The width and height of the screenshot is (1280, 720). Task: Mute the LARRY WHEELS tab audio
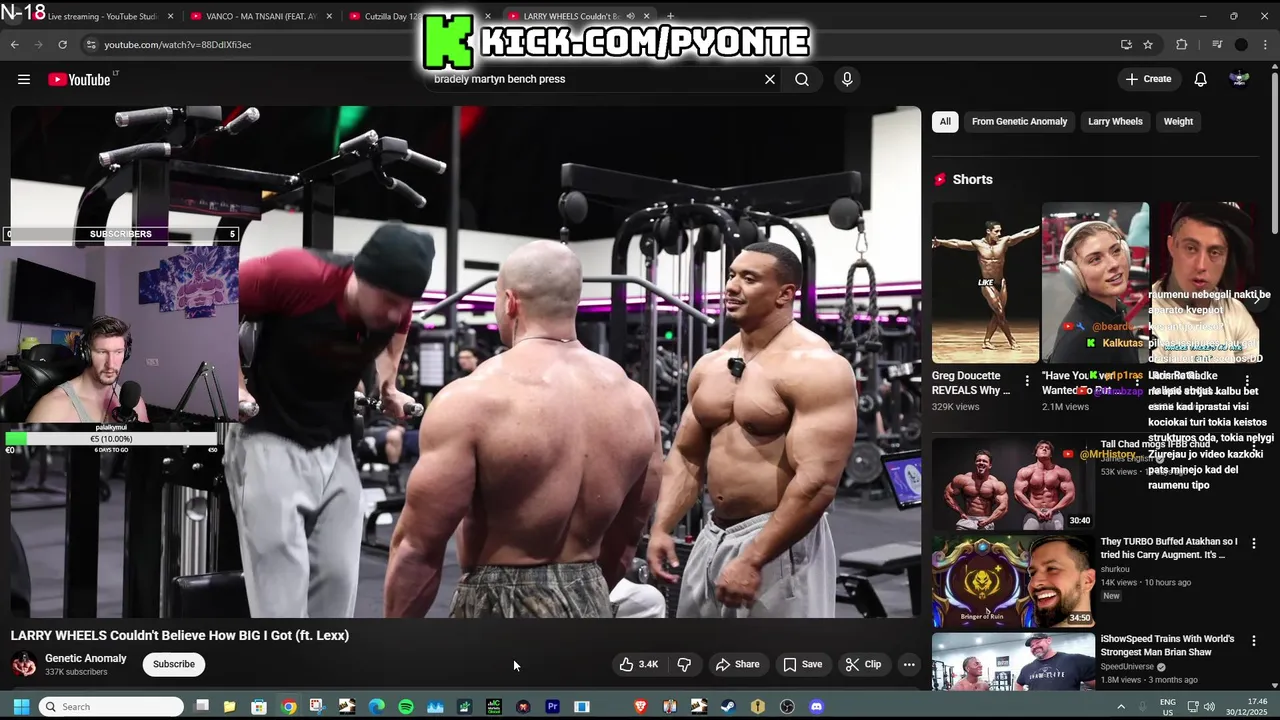630,16
